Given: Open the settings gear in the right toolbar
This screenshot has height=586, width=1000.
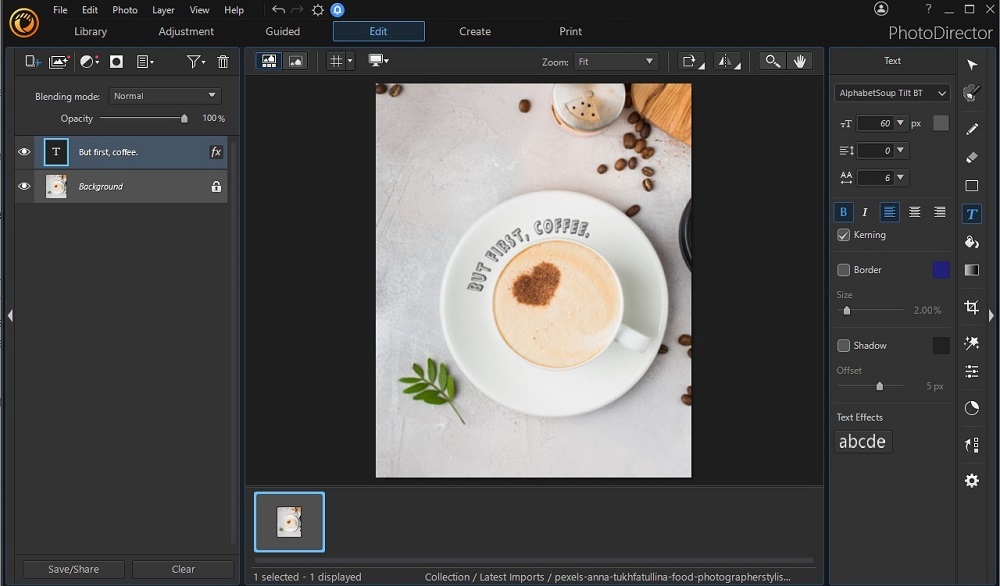Looking at the screenshot, I should (971, 481).
